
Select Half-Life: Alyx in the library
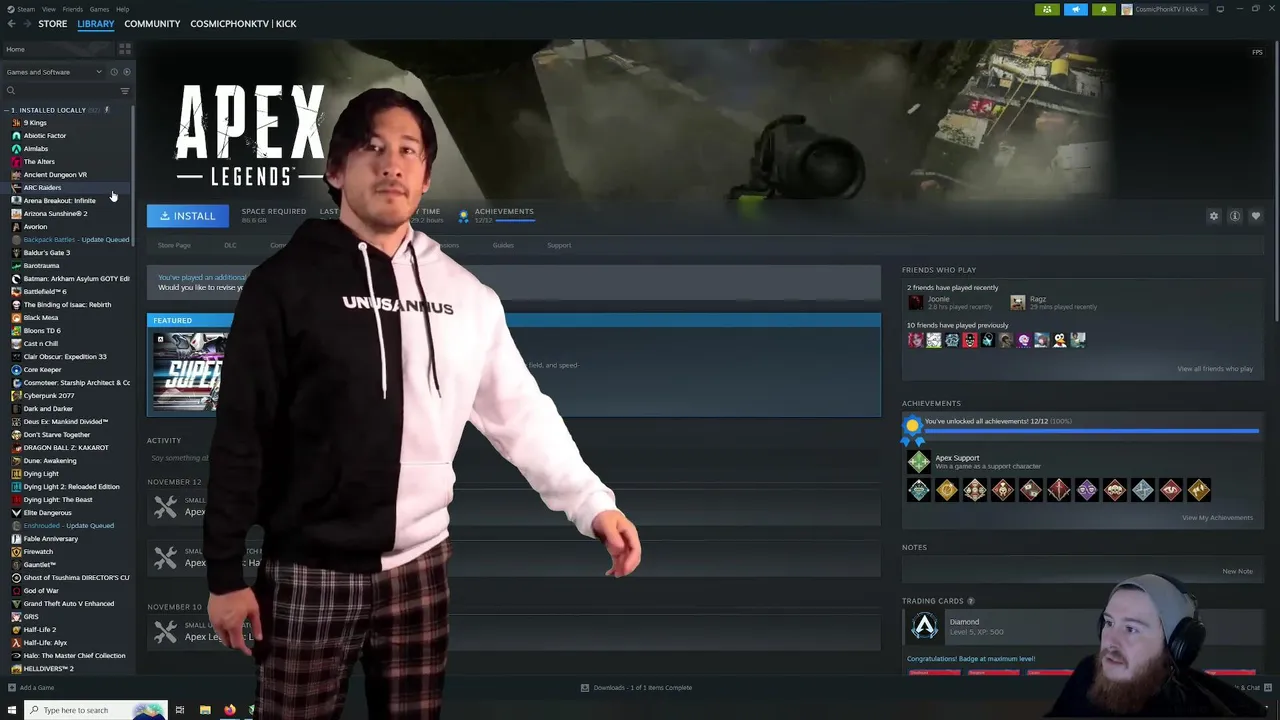(x=45, y=643)
